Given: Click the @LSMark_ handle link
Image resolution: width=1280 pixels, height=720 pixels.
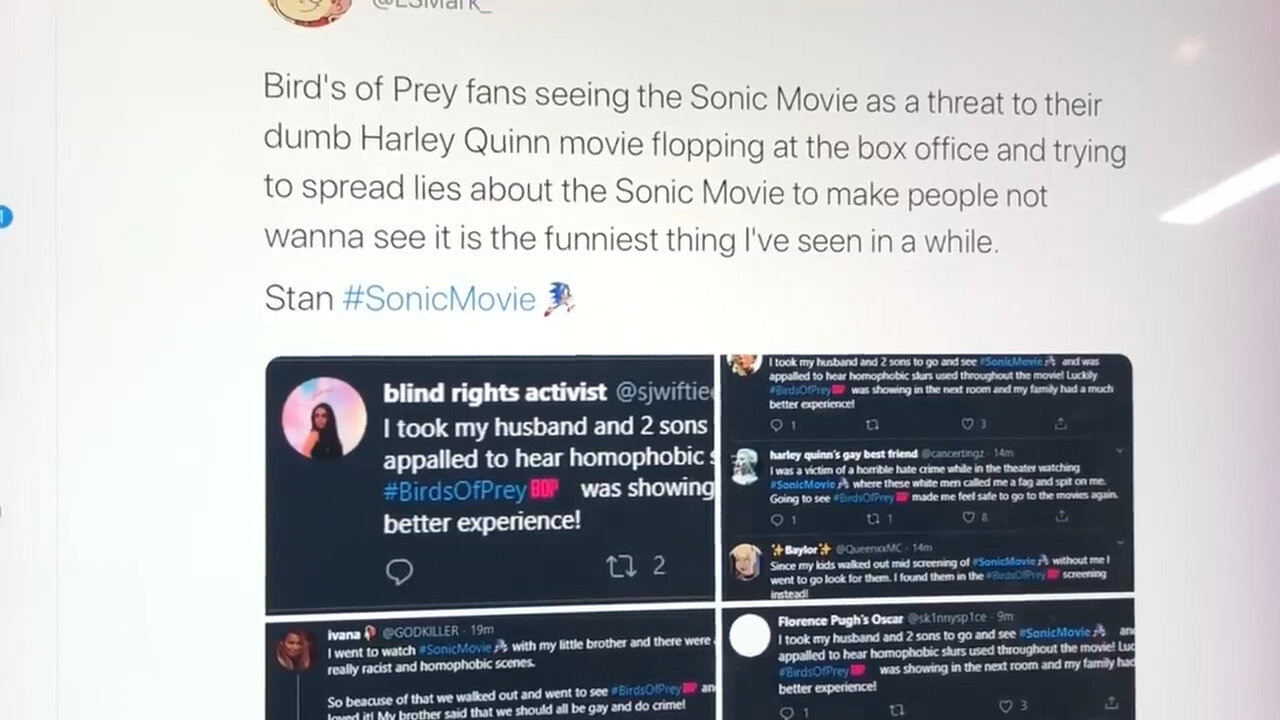Looking at the screenshot, I should (434, 5).
